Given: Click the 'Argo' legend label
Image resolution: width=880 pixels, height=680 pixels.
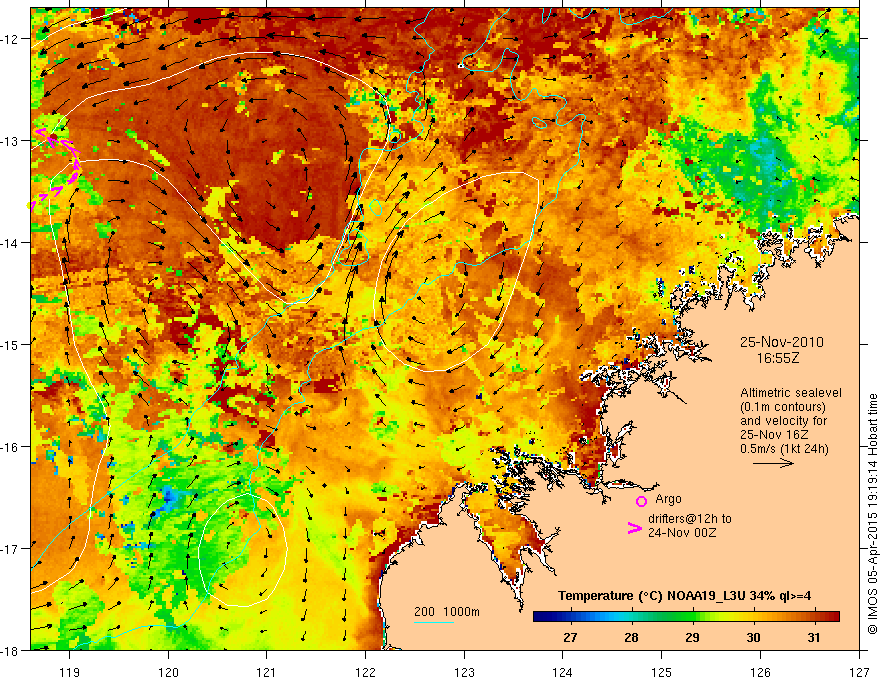Looking at the screenshot, I should (x=668, y=499).
